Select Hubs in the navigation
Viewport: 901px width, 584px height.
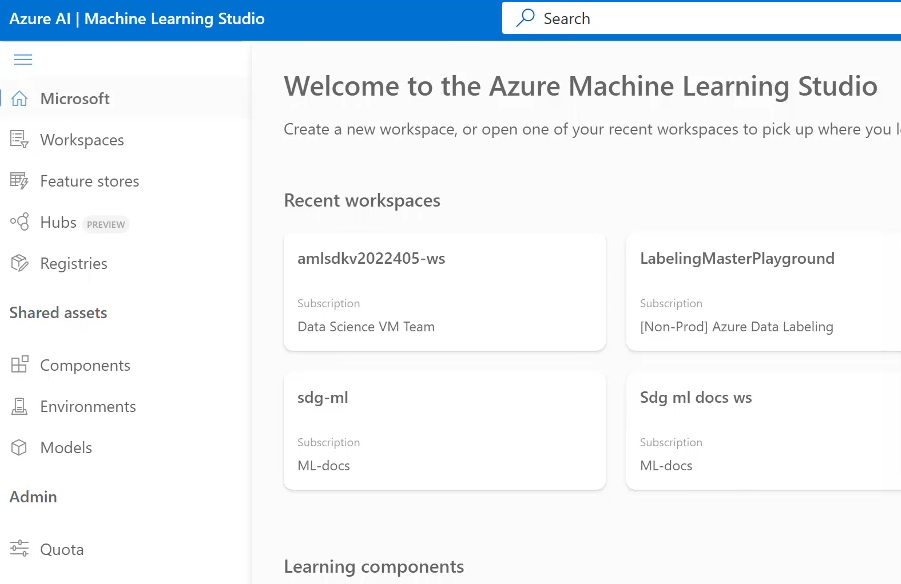pos(125,222)
